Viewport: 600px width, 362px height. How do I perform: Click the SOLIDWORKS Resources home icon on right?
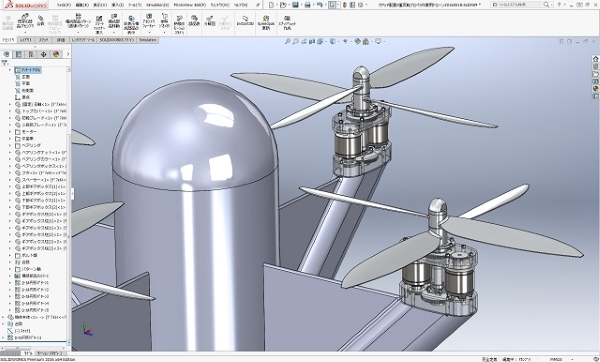click(x=595, y=59)
